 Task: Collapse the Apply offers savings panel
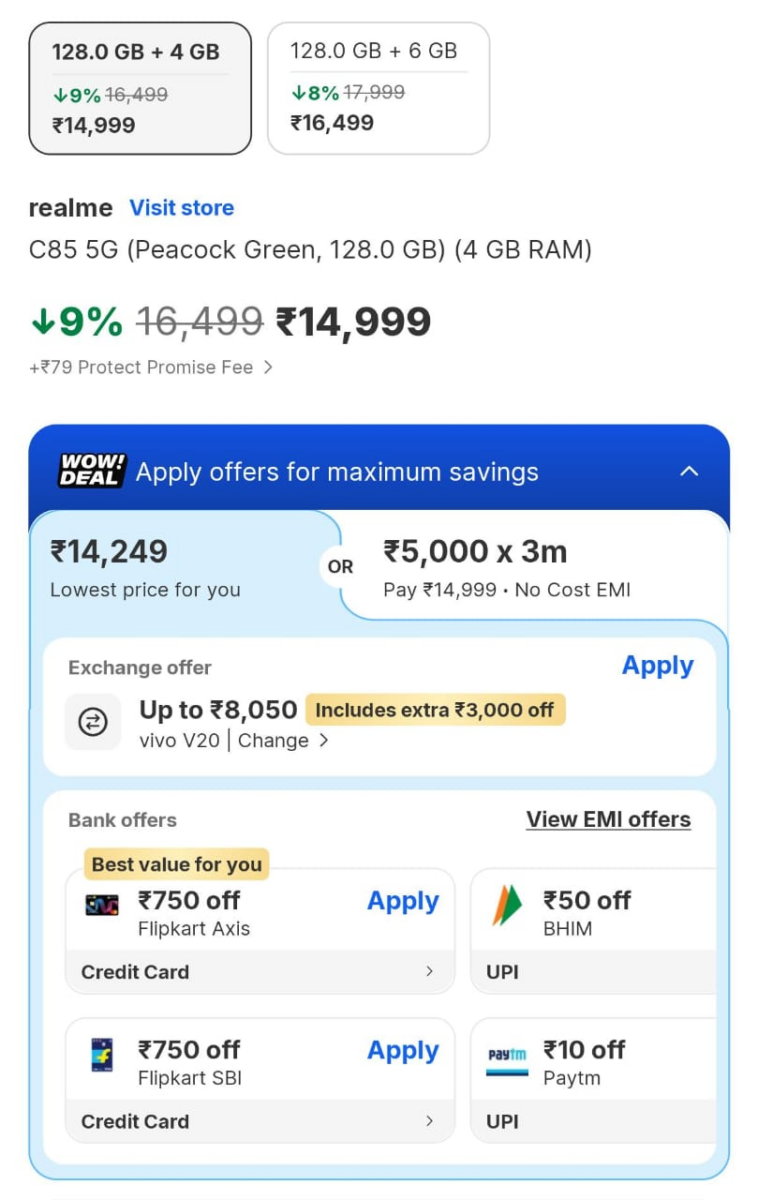[x=689, y=470]
